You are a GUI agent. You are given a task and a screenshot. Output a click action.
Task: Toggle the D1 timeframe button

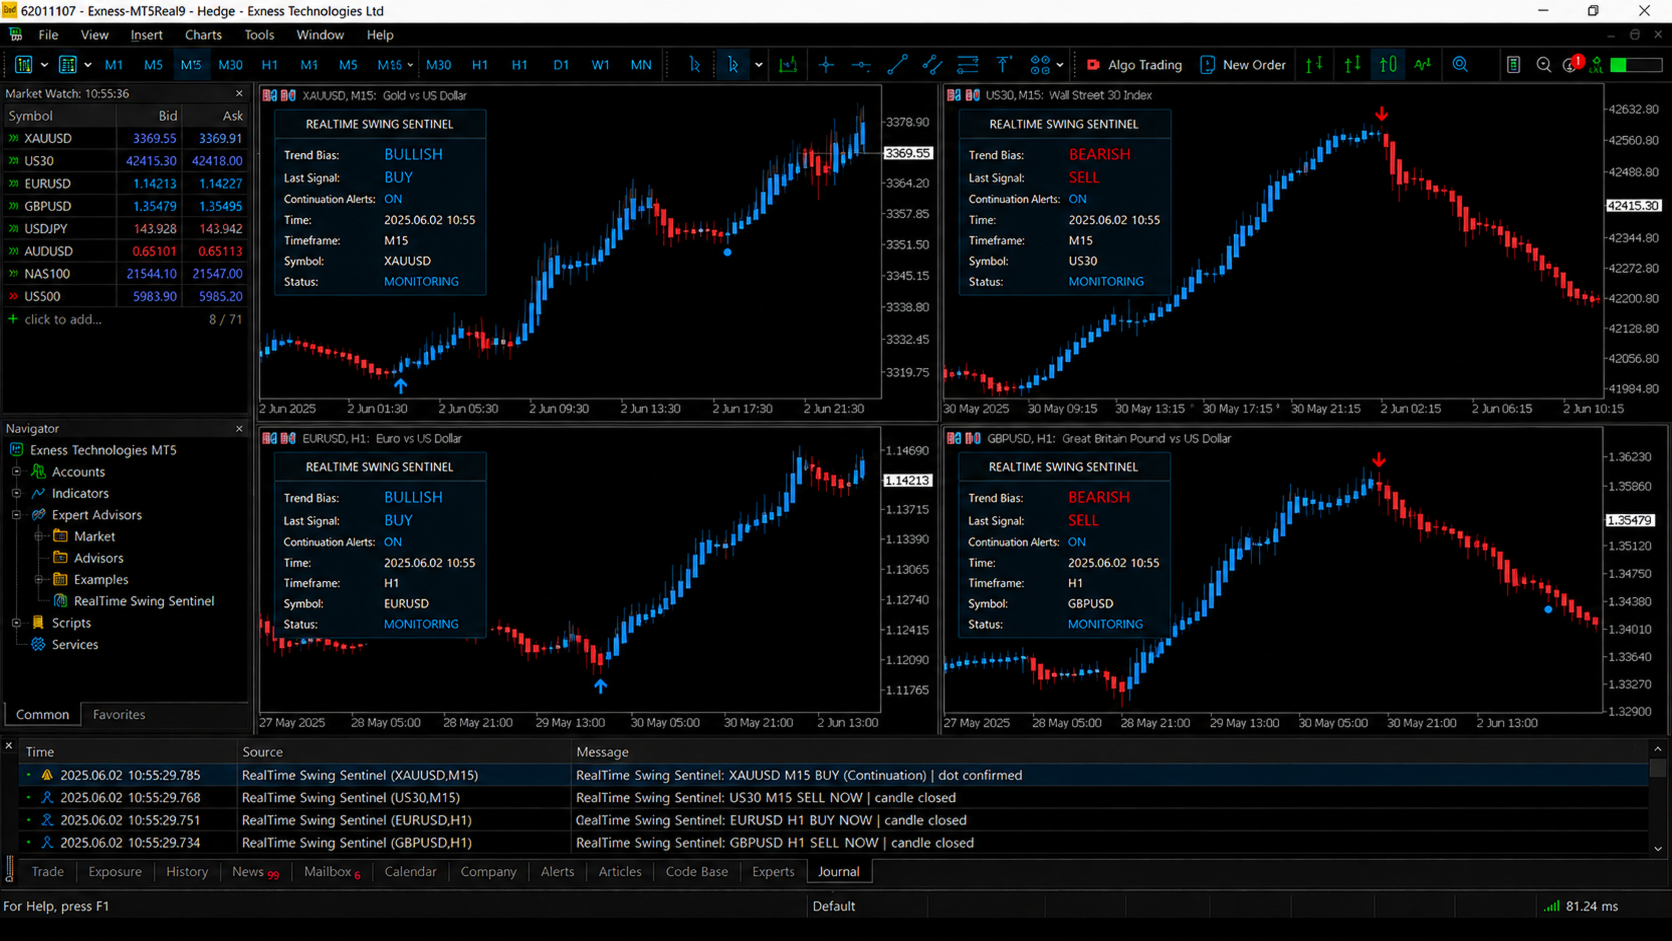pos(561,65)
